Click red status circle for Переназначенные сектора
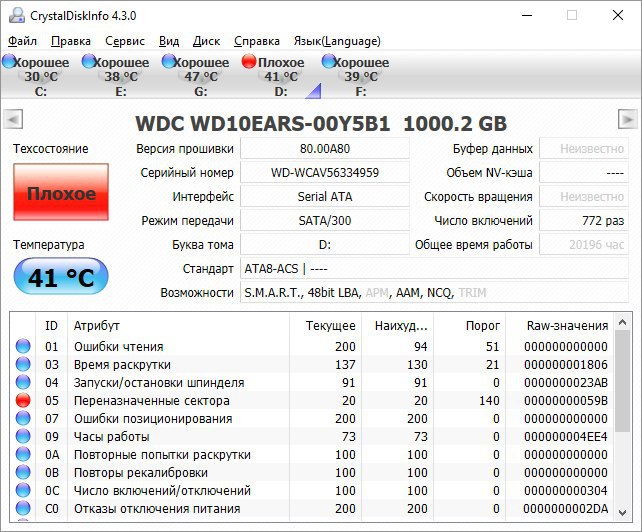 [x=23, y=400]
